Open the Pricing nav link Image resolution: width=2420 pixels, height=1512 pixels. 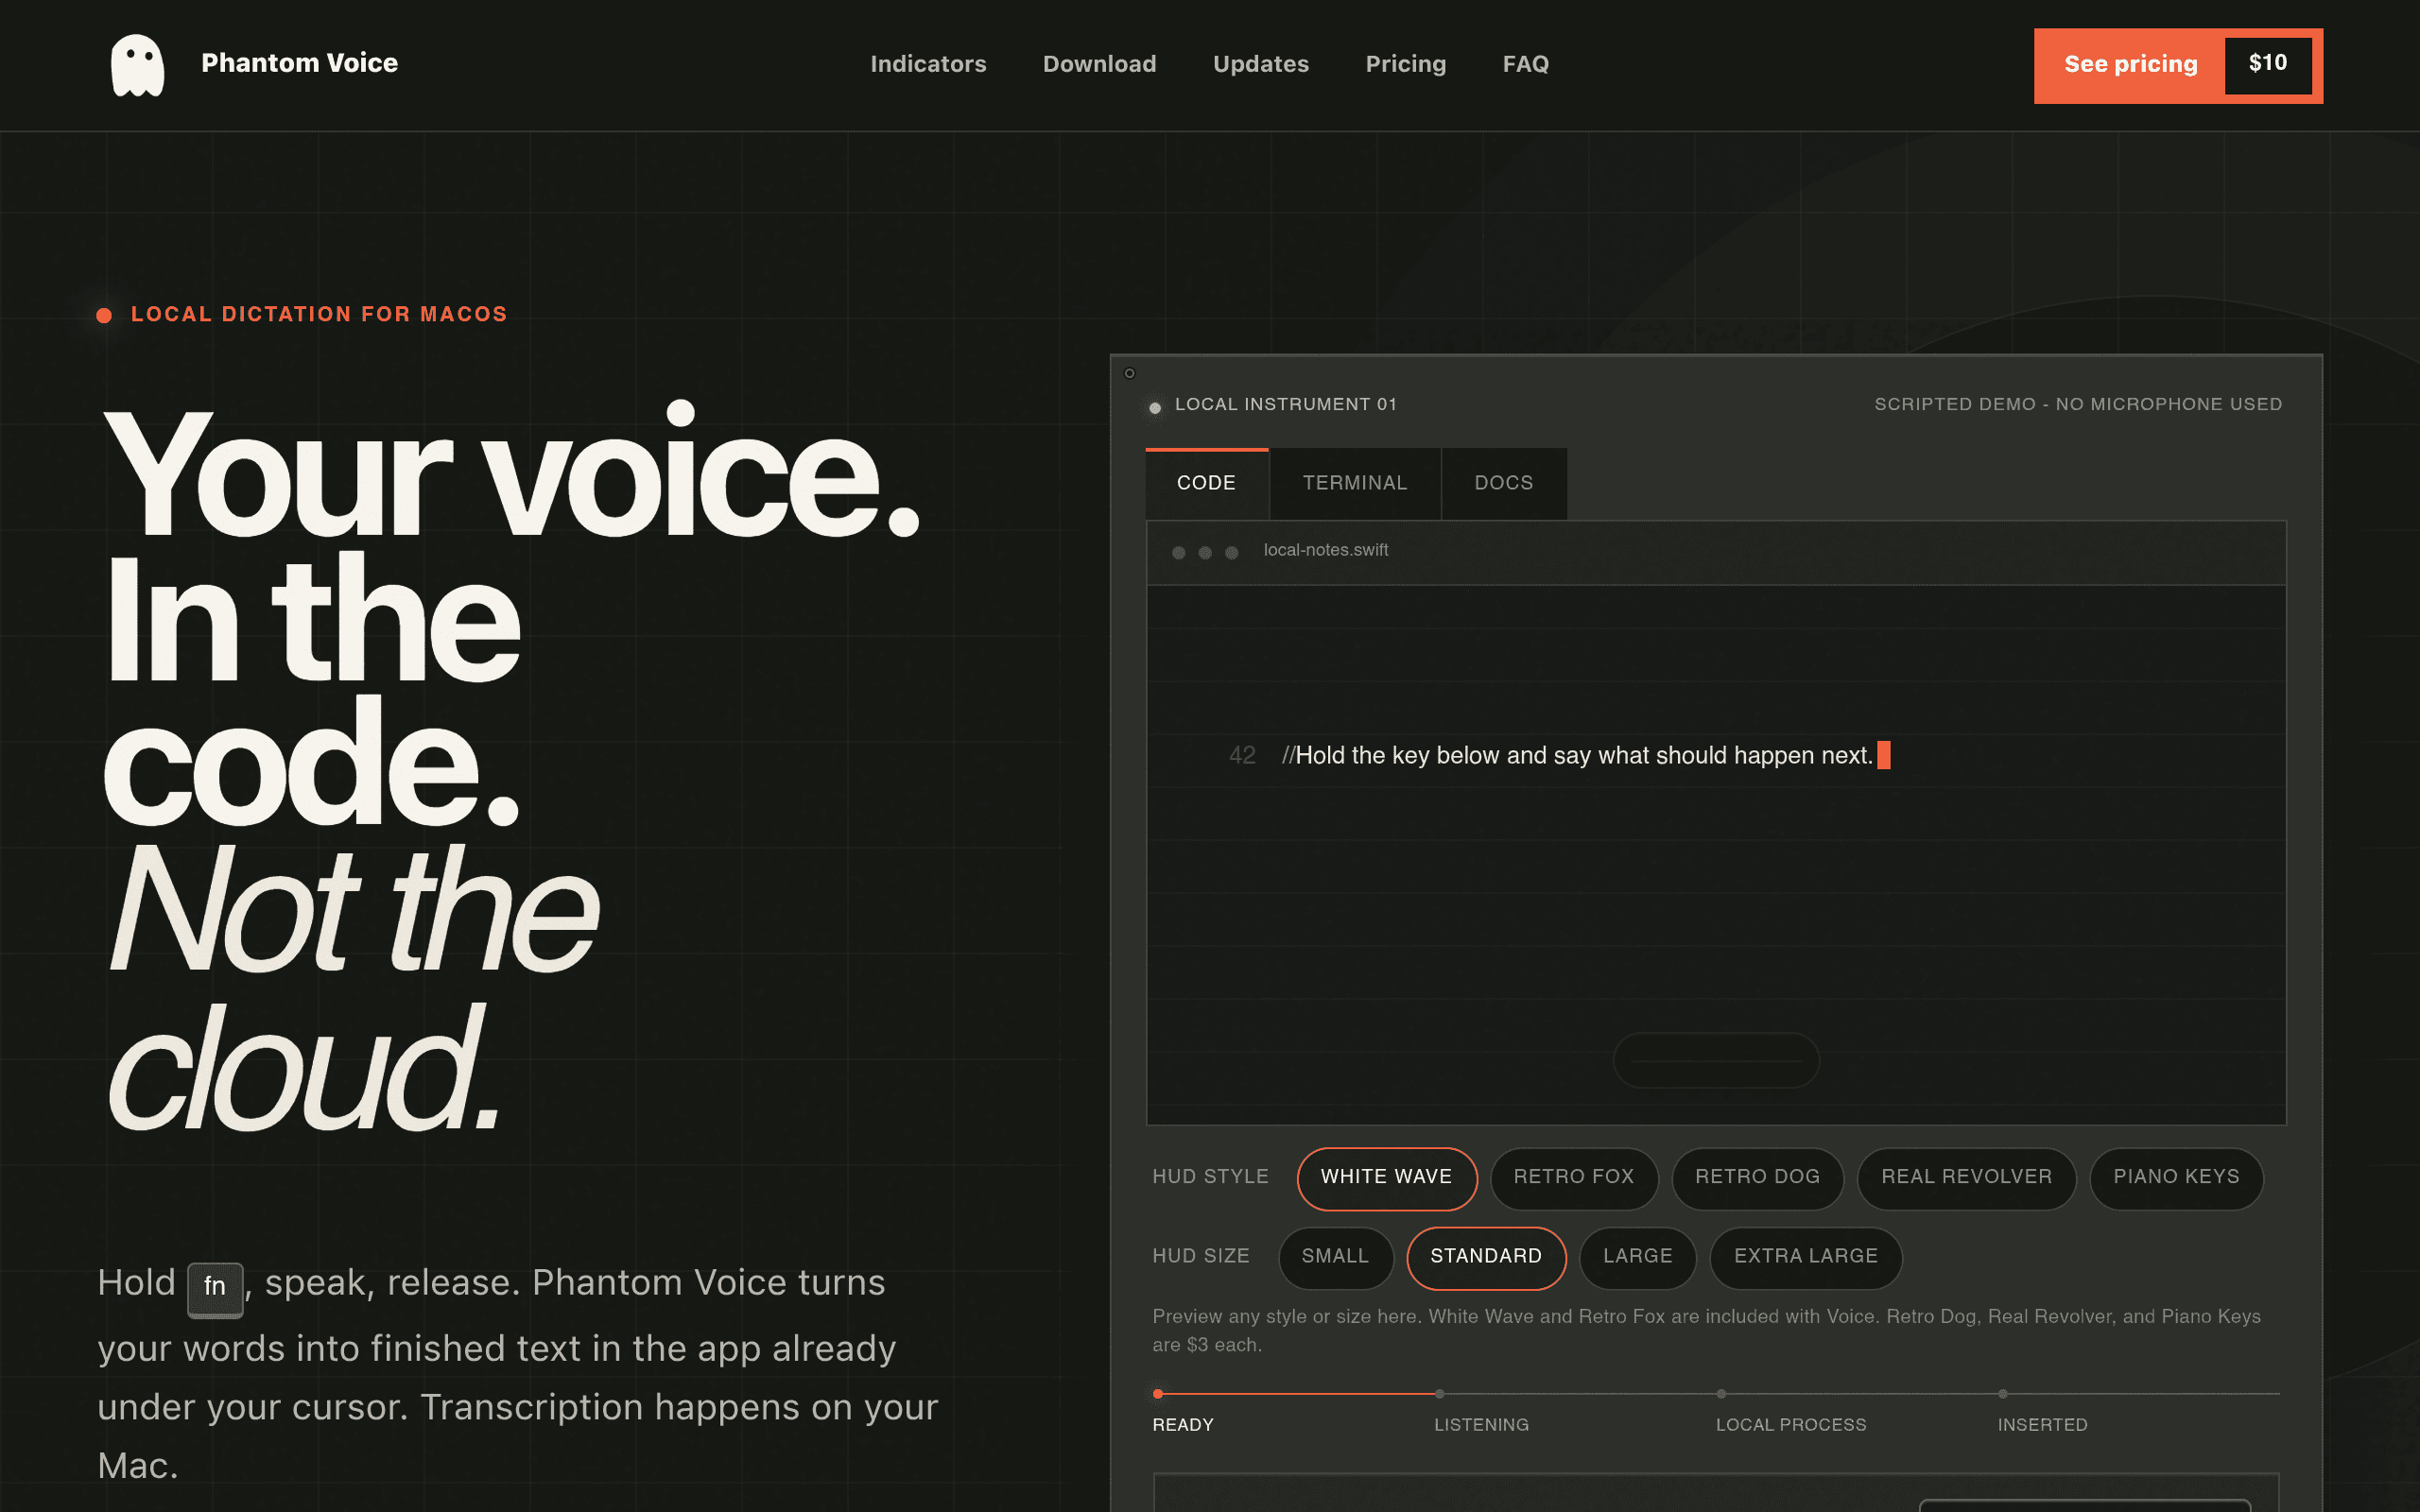(1405, 64)
